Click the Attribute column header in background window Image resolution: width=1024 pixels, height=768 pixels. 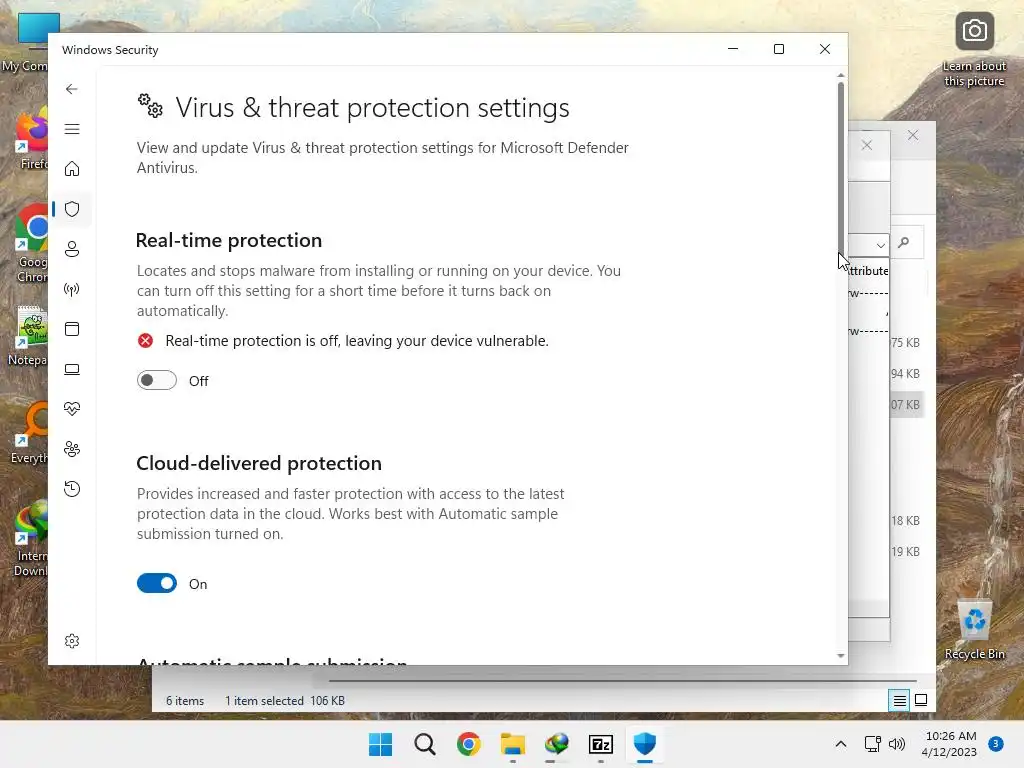click(x=869, y=271)
